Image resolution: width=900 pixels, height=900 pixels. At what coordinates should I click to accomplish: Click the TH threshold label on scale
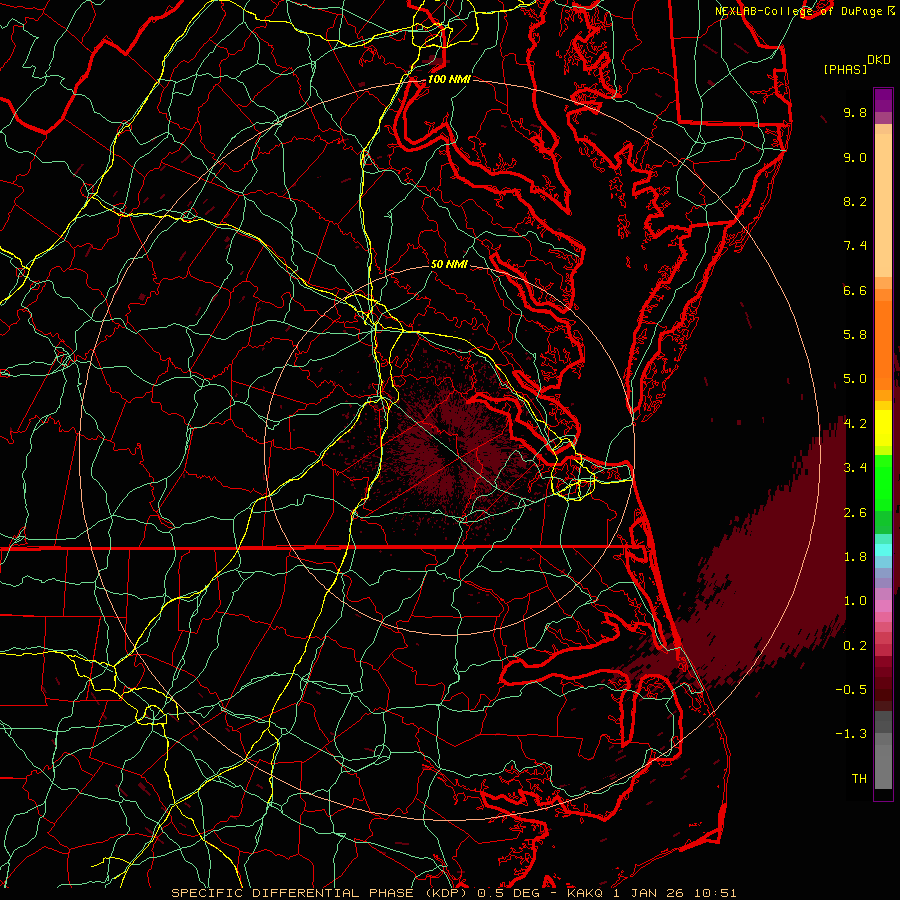click(x=859, y=779)
